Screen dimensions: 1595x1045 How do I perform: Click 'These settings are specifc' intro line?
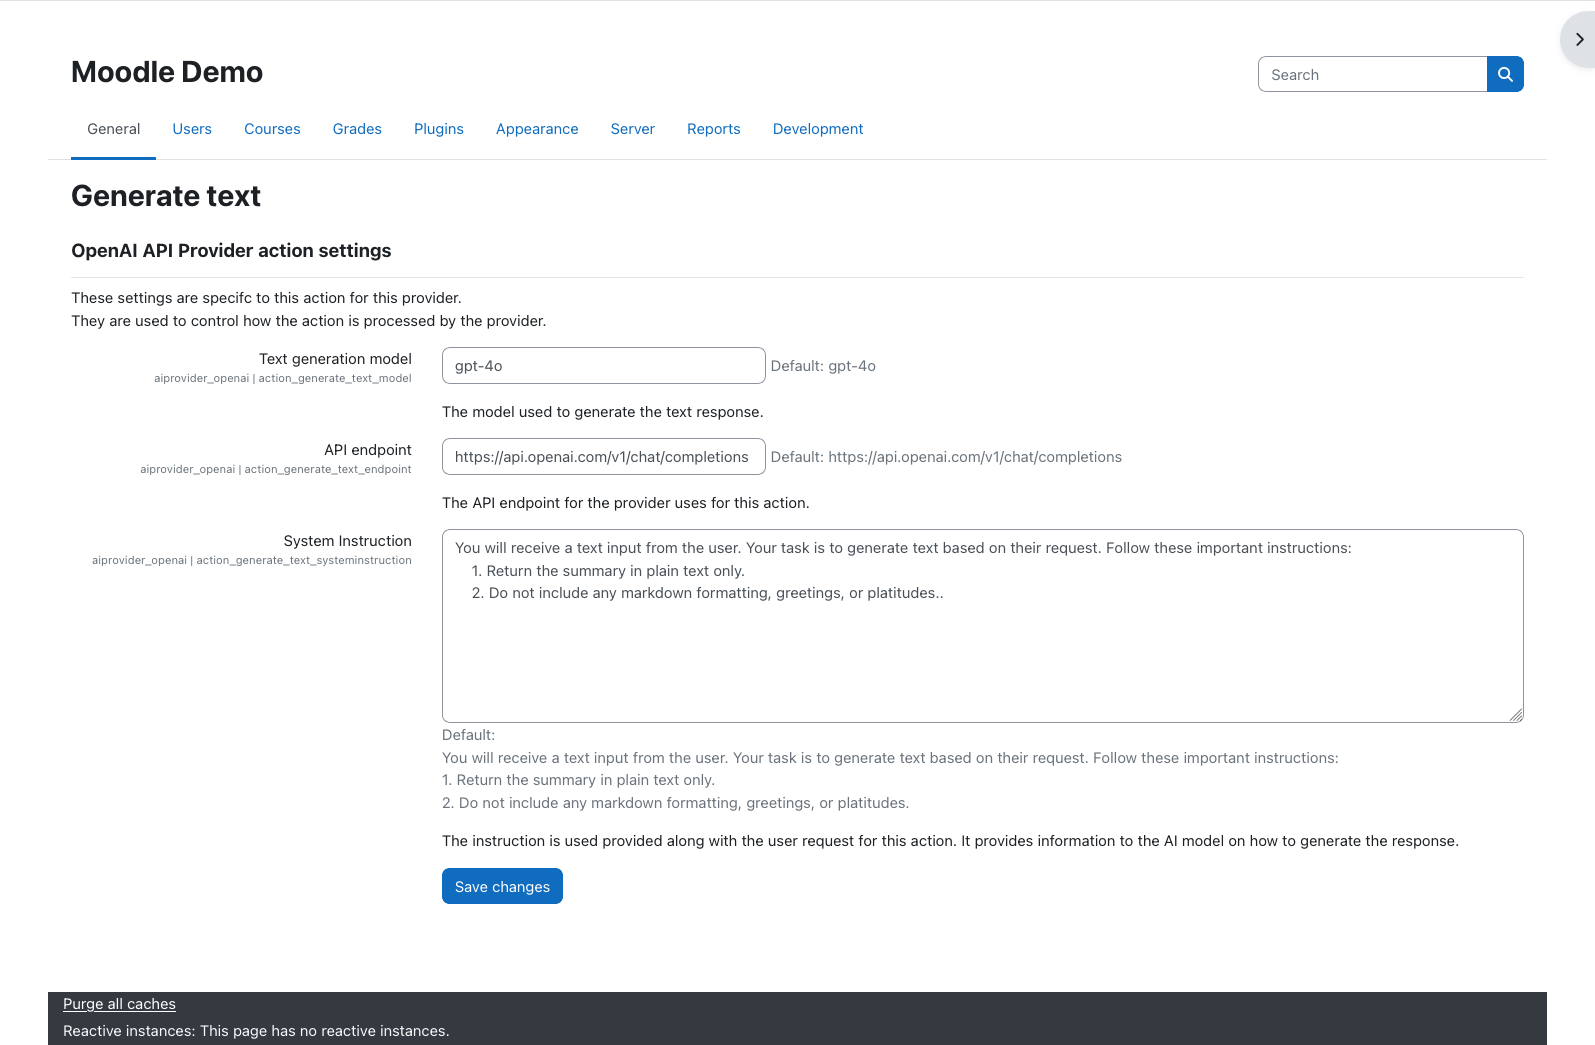point(266,298)
